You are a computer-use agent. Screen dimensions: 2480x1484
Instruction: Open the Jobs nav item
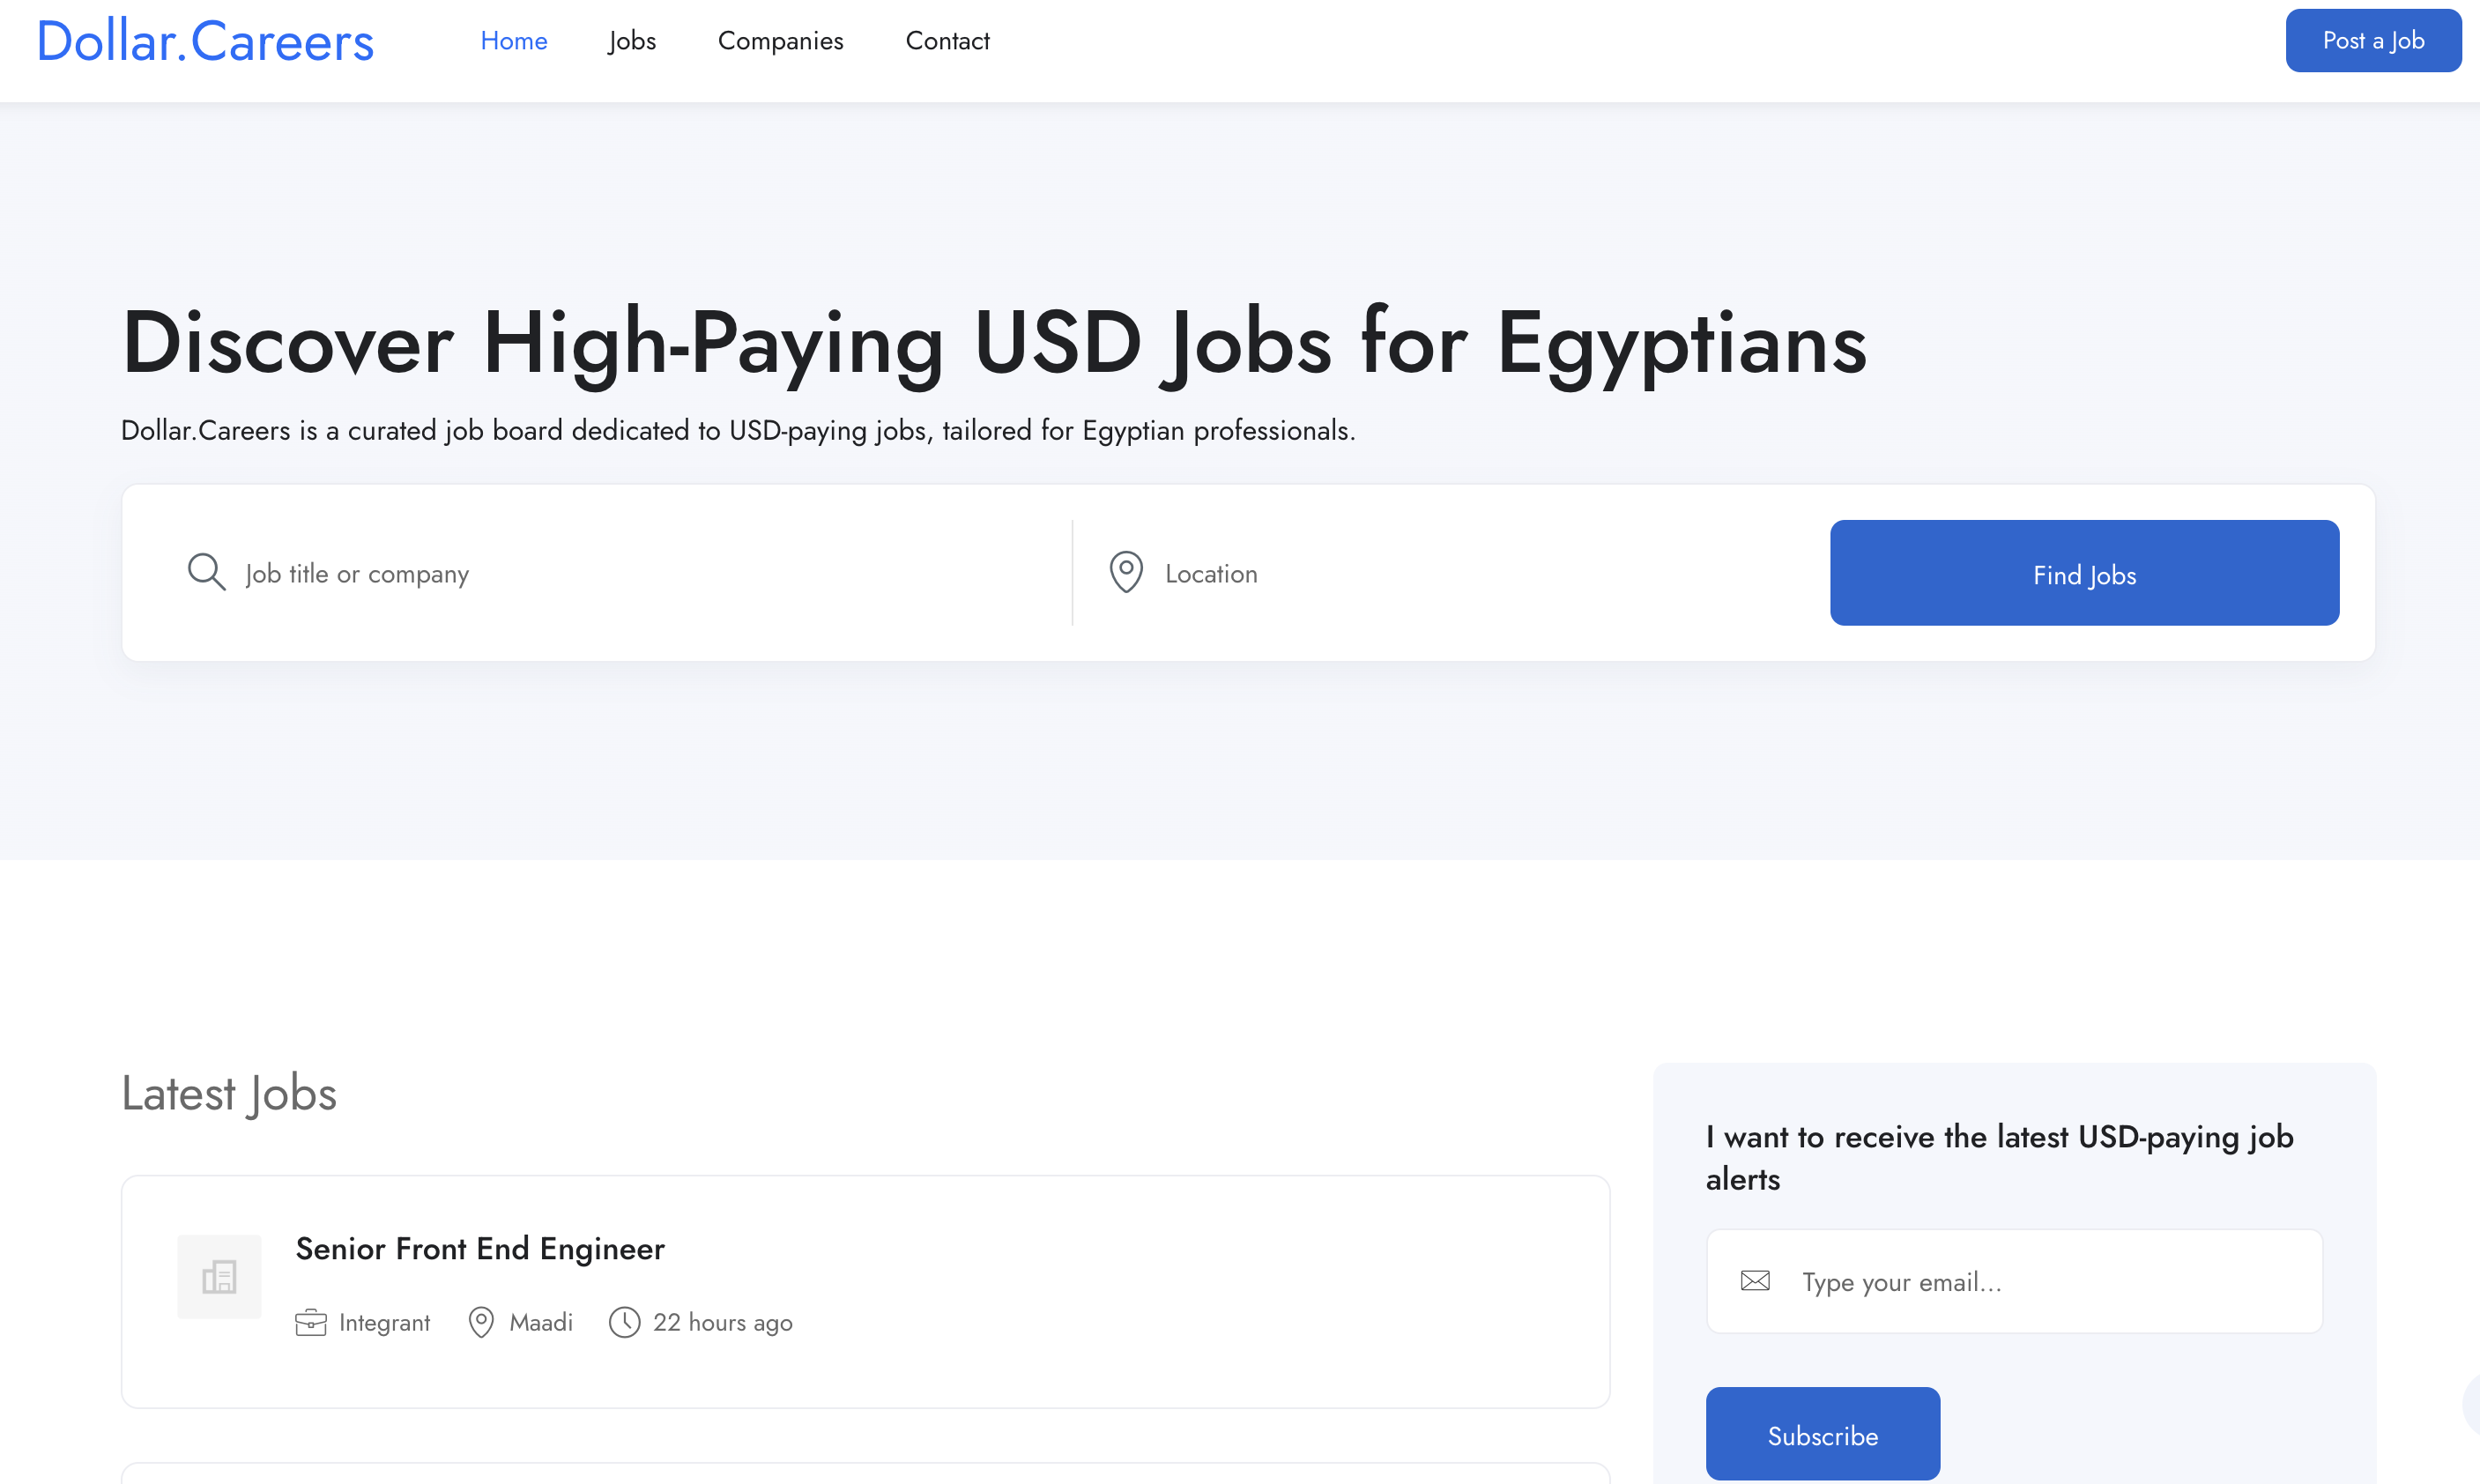632,41
